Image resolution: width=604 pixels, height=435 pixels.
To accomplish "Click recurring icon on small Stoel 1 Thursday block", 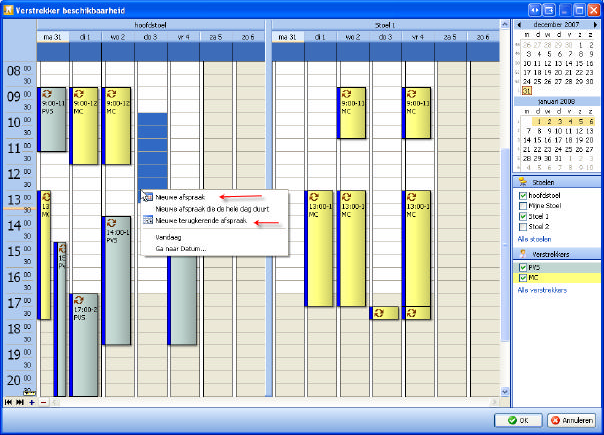I will coord(379,313).
